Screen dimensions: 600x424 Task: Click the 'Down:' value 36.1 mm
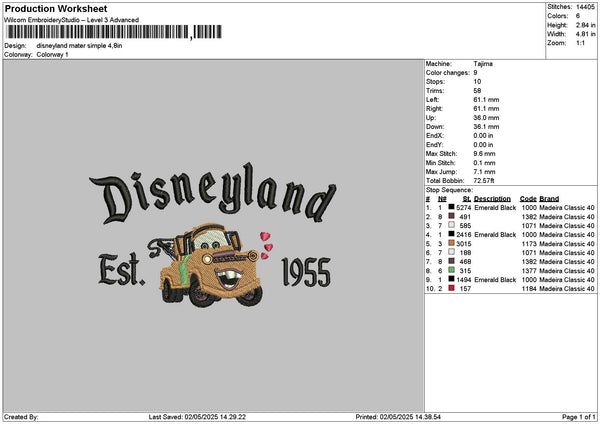486,127
